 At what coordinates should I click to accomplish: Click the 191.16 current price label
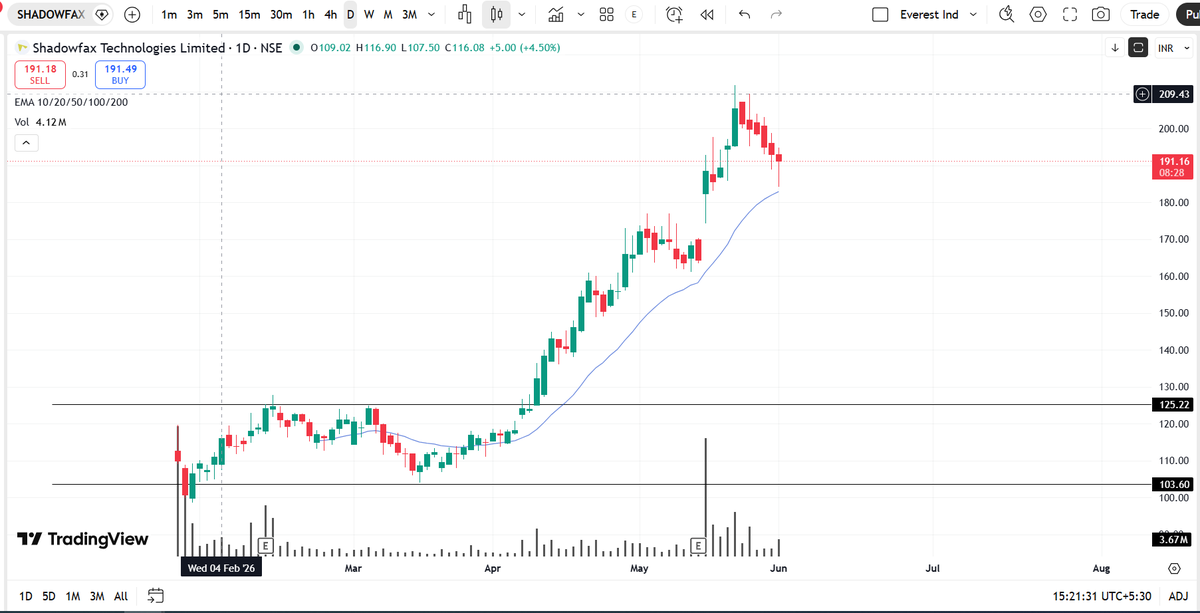pyautogui.click(x=1173, y=166)
